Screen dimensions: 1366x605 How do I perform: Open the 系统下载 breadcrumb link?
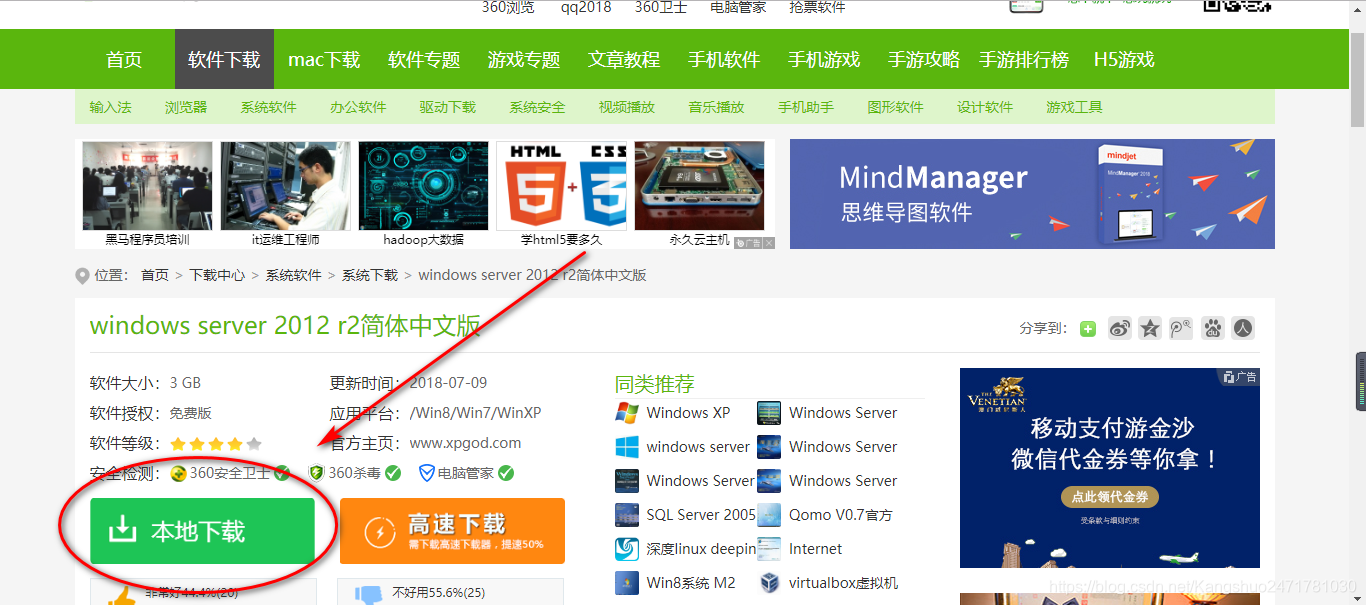(x=370, y=275)
